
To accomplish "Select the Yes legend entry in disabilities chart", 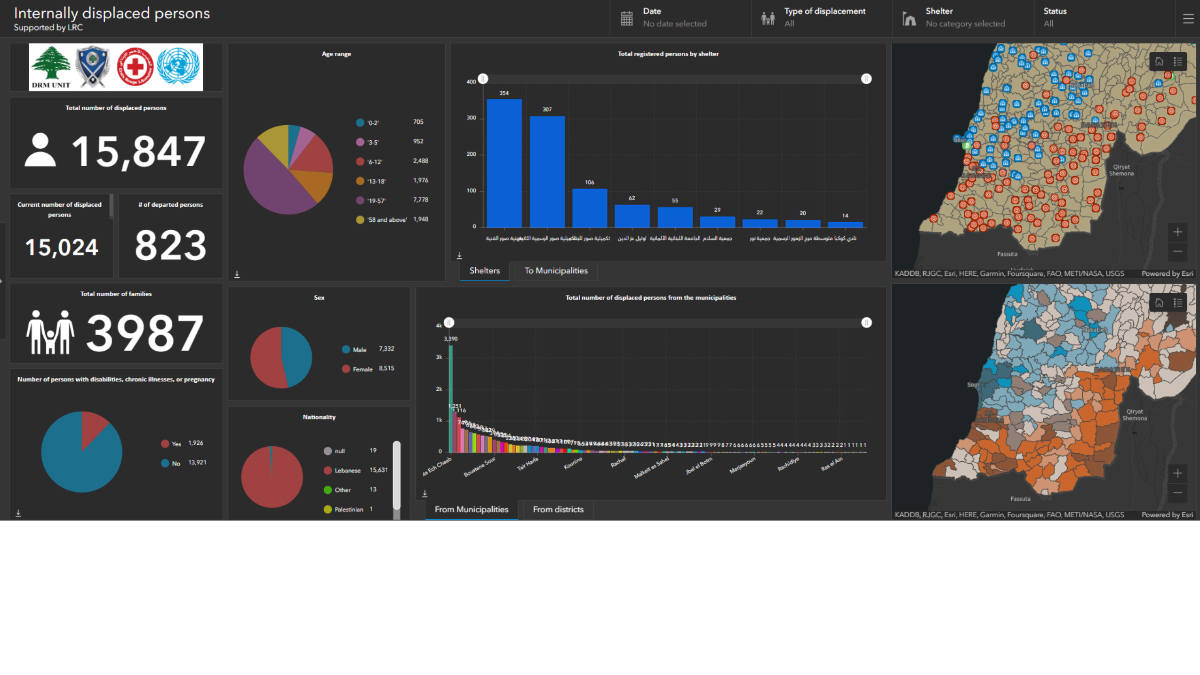I will coord(182,443).
